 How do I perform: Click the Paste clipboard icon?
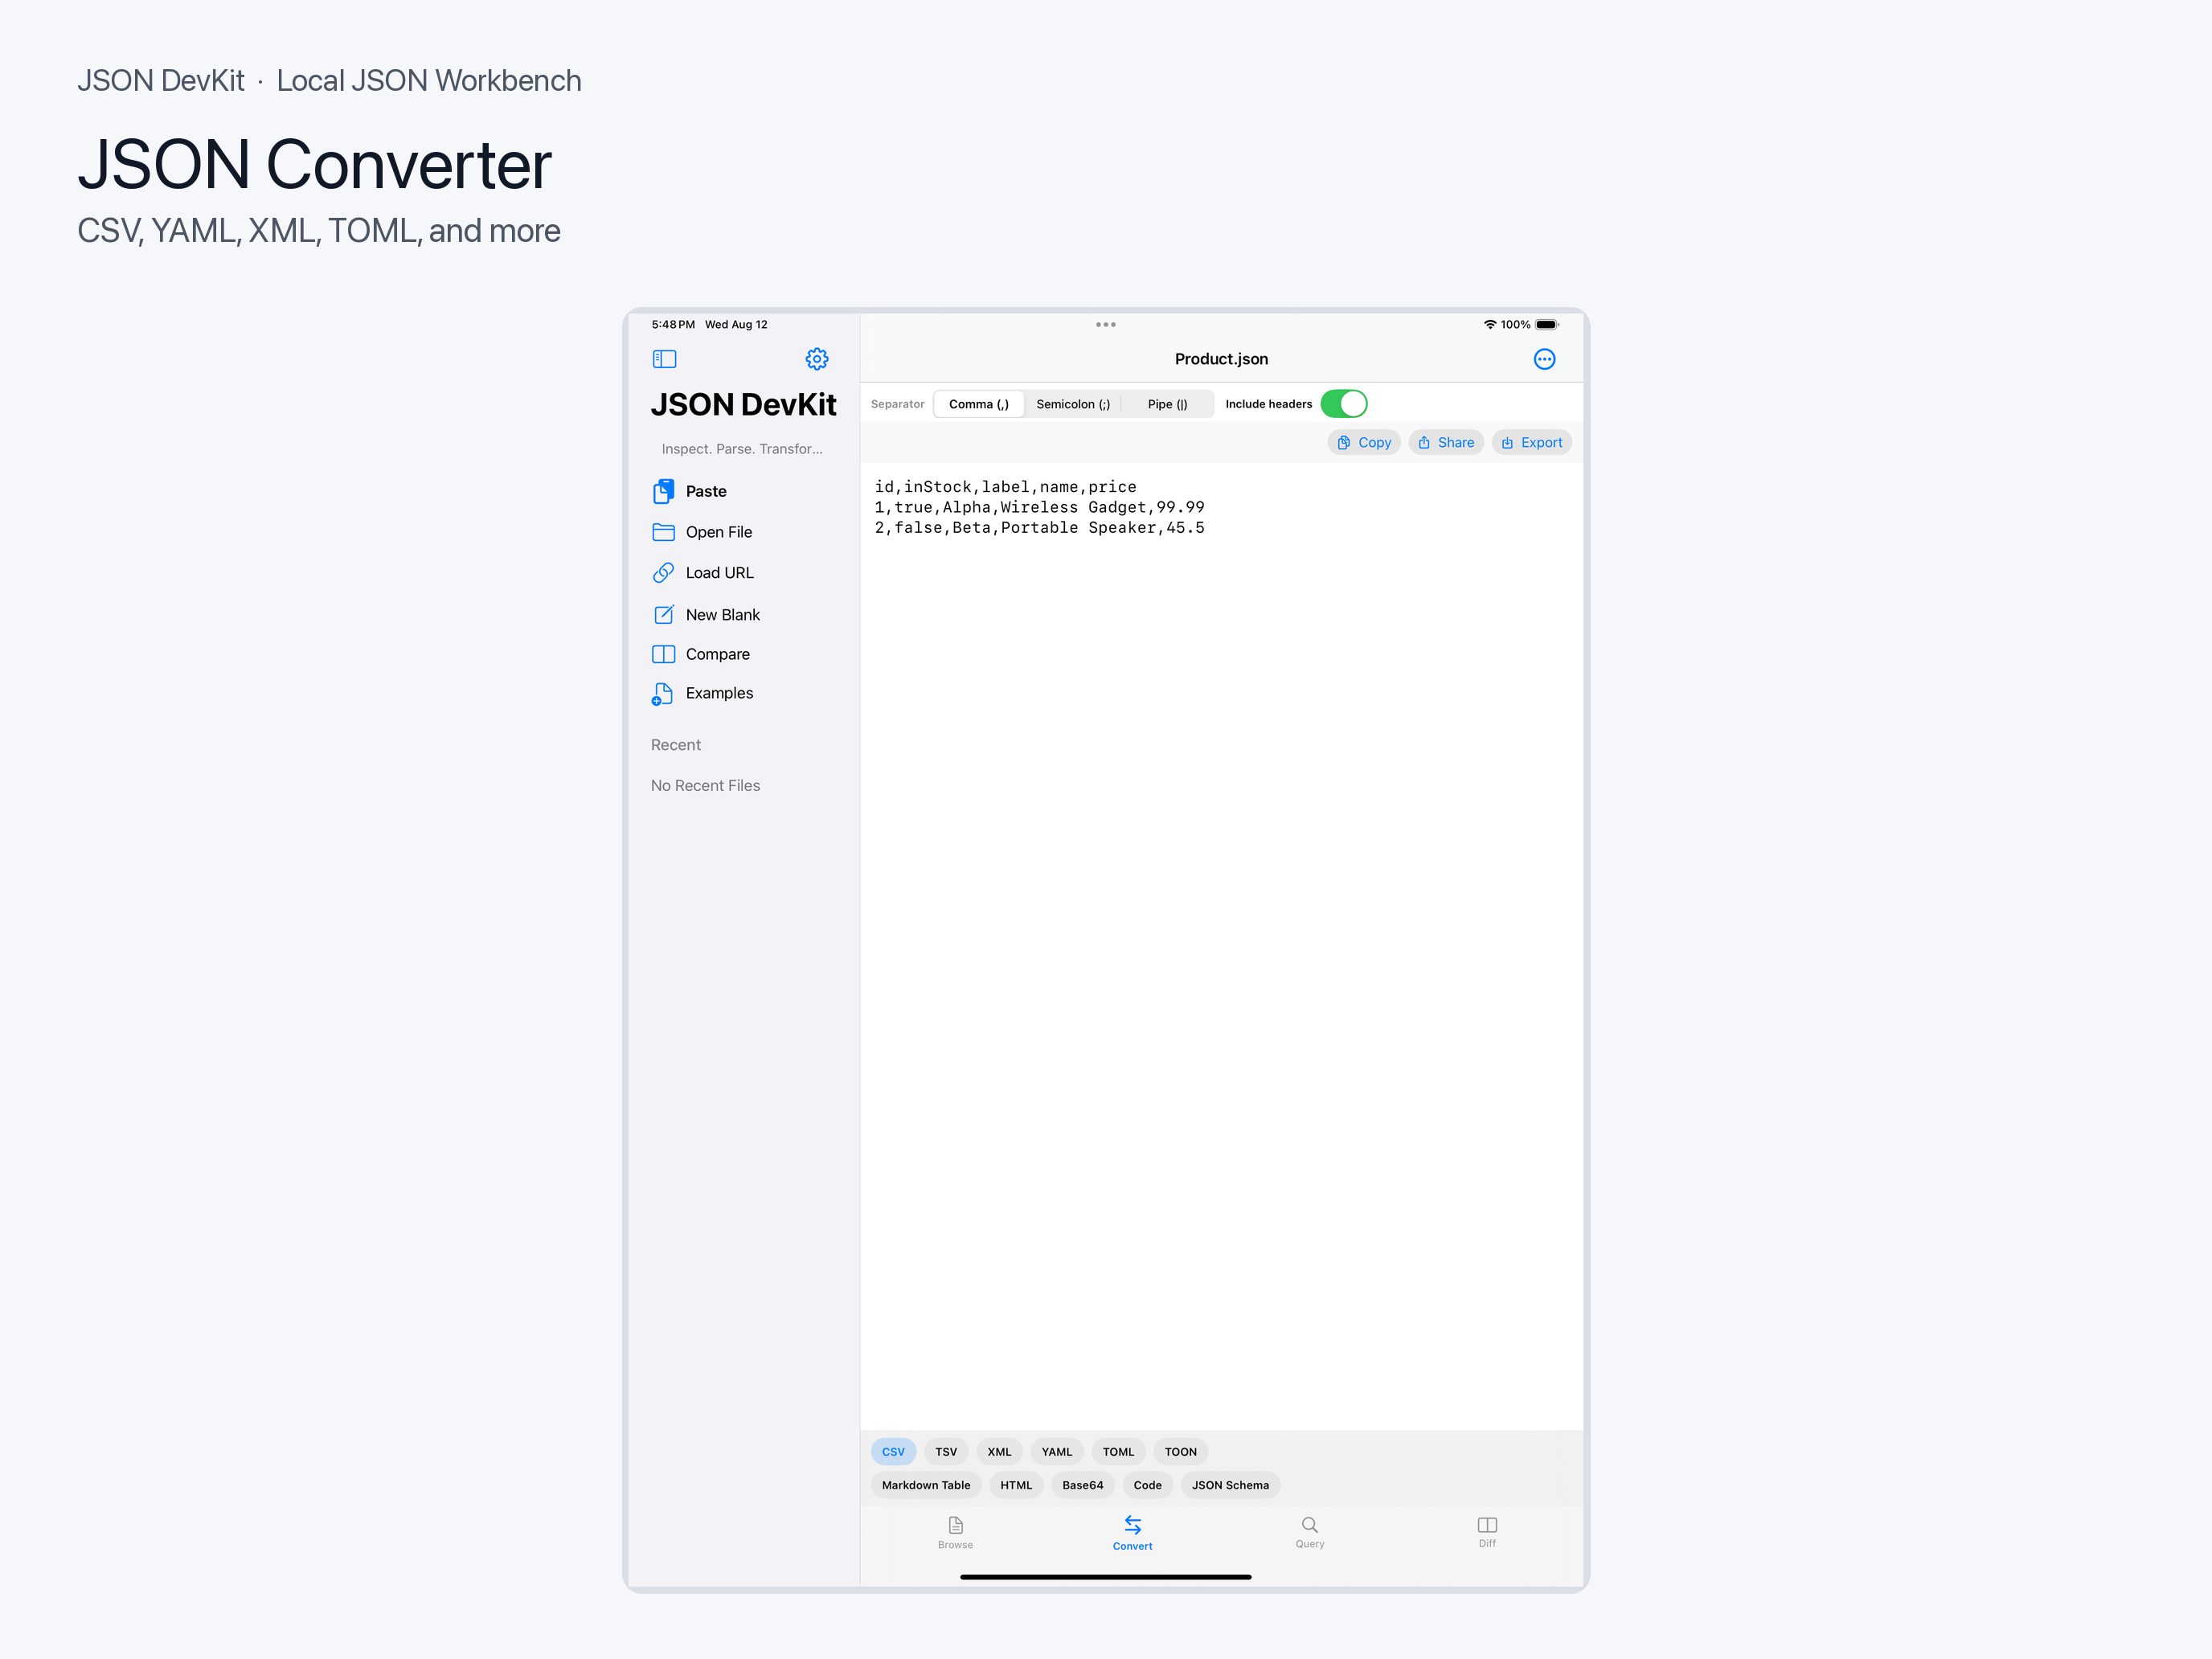tap(663, 491)
